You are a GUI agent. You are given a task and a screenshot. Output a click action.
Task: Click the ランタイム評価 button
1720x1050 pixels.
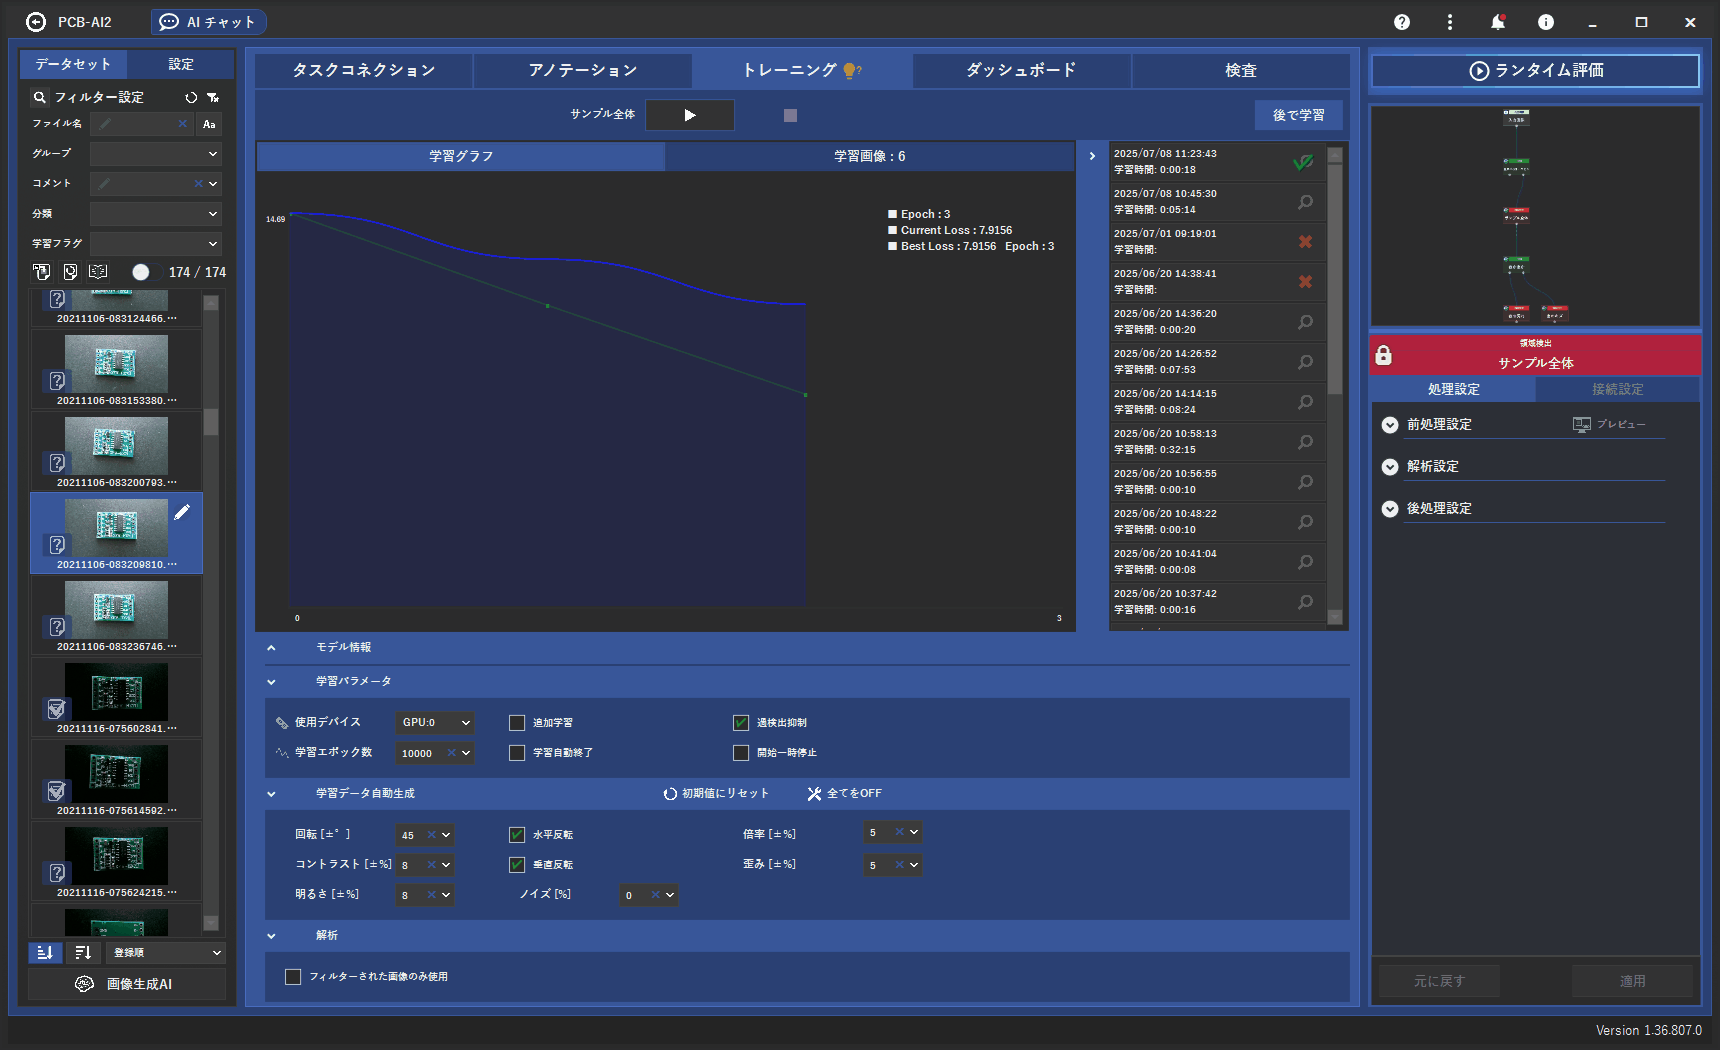1535,70
